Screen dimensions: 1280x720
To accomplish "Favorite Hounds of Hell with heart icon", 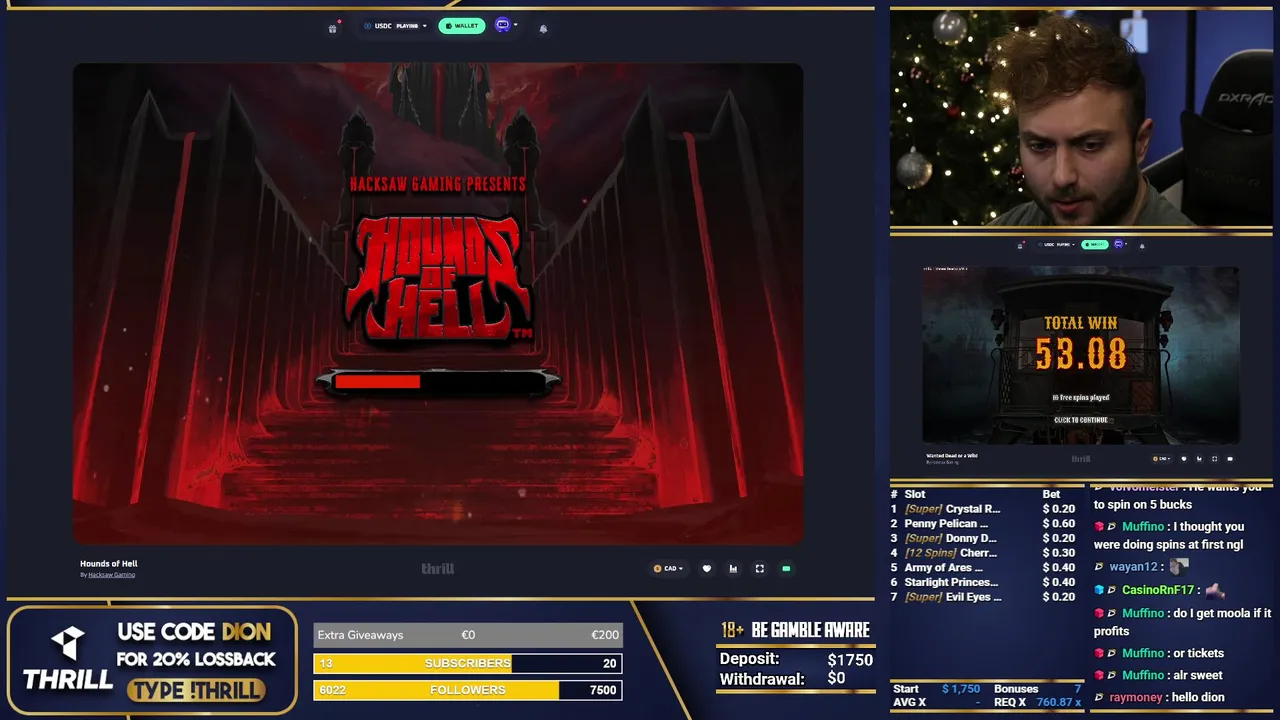I will (707, 569).
